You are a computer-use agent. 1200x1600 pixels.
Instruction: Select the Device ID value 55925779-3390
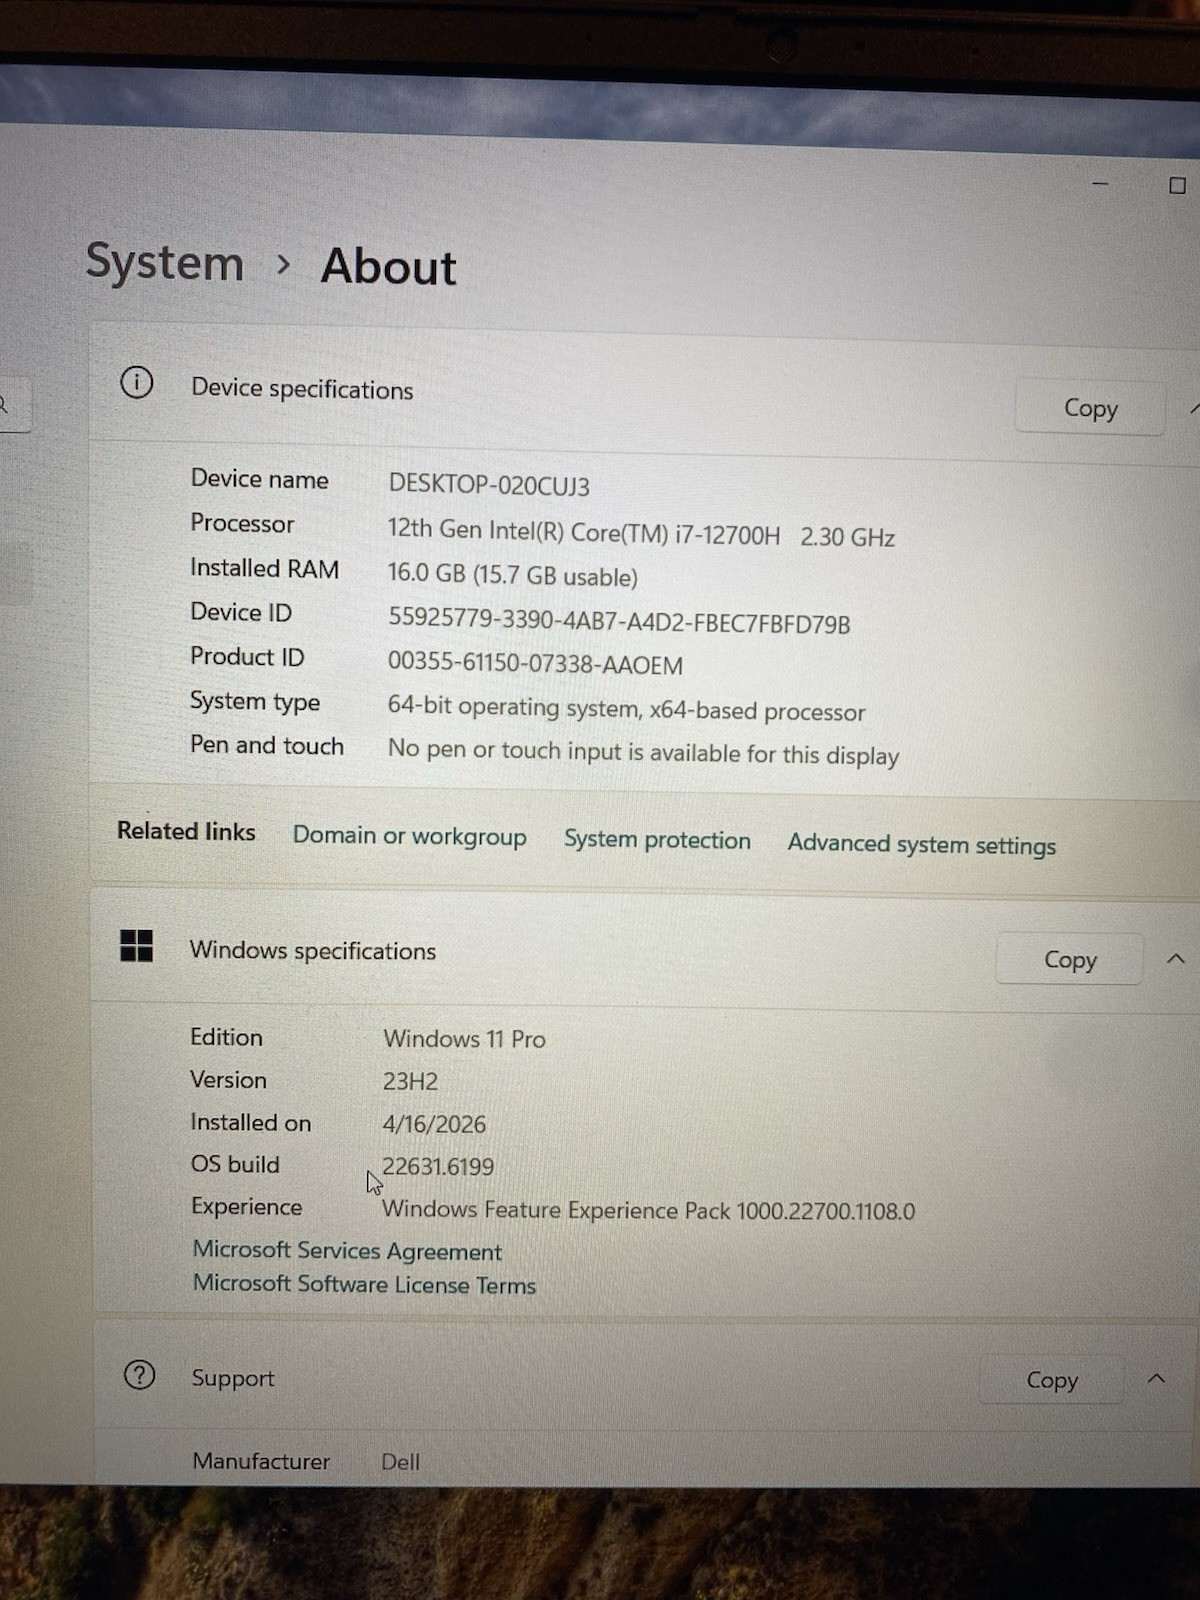coord(619,621)
